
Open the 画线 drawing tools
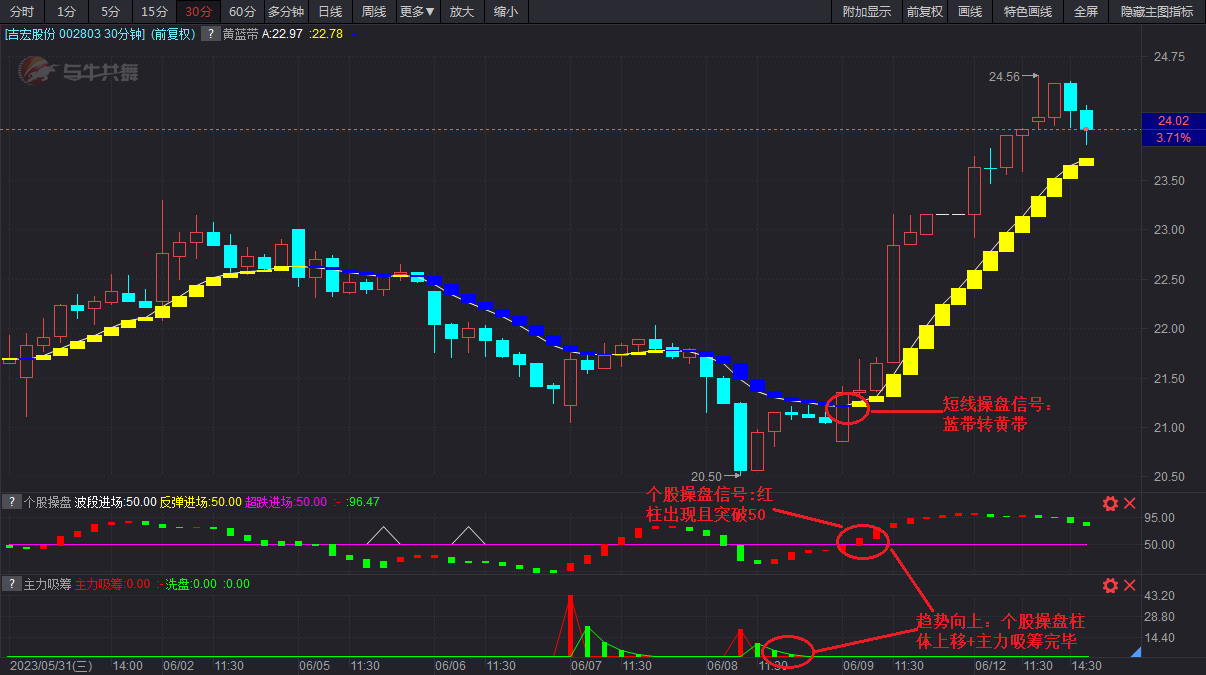click(970, 12)
